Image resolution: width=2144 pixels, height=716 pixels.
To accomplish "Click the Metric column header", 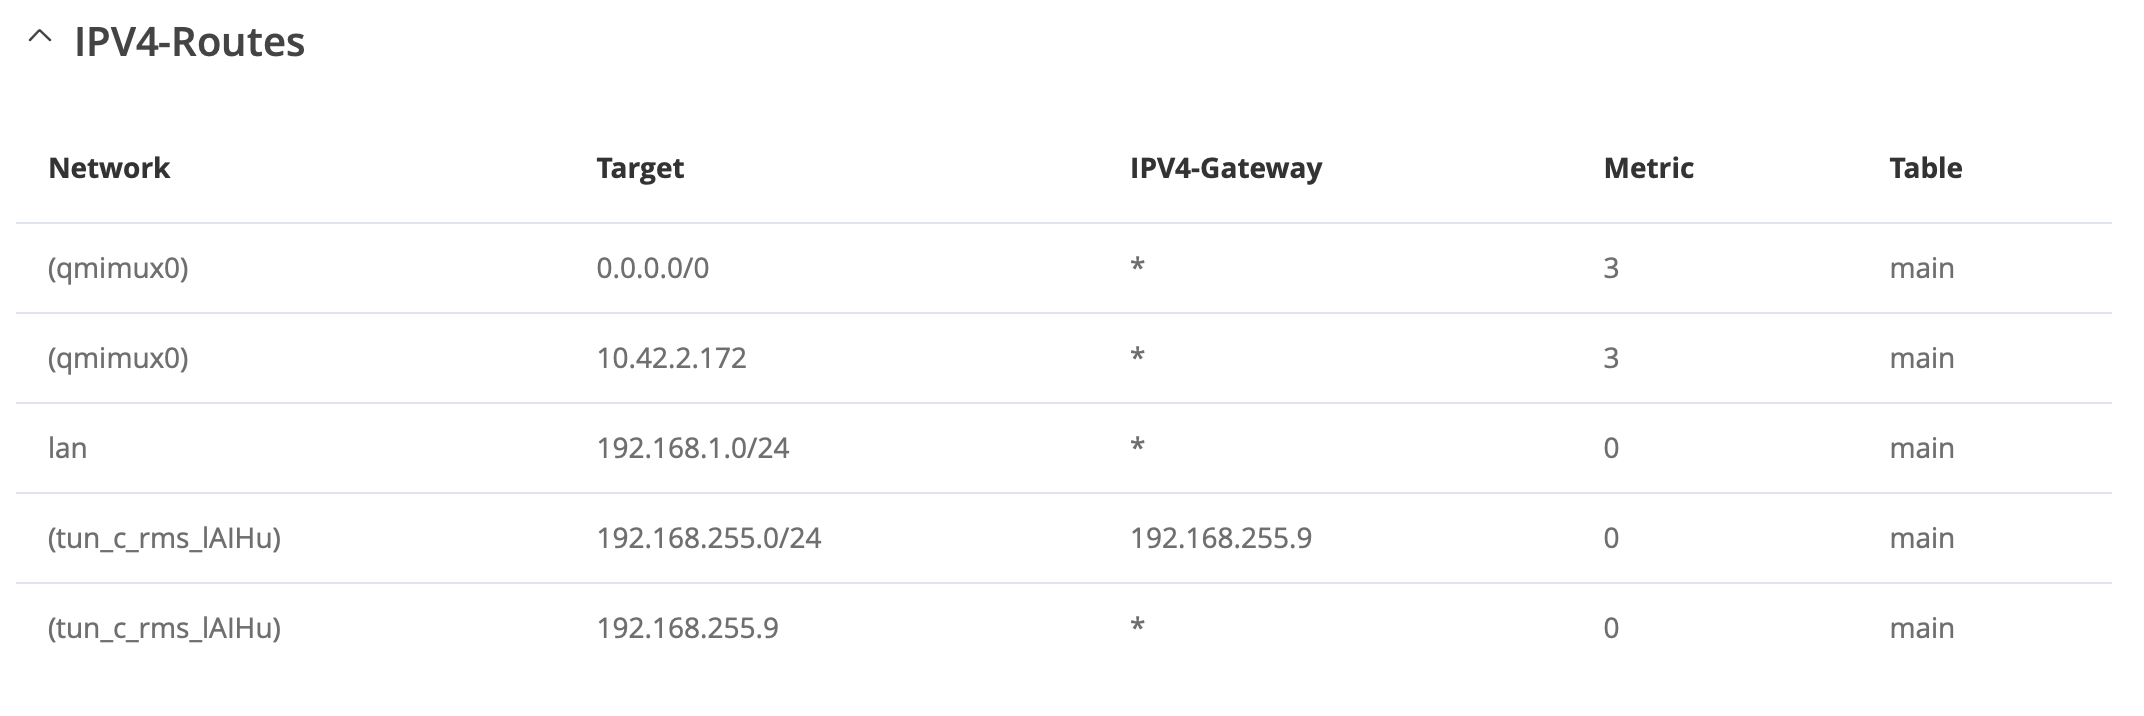I will (x=1648, y=168).
